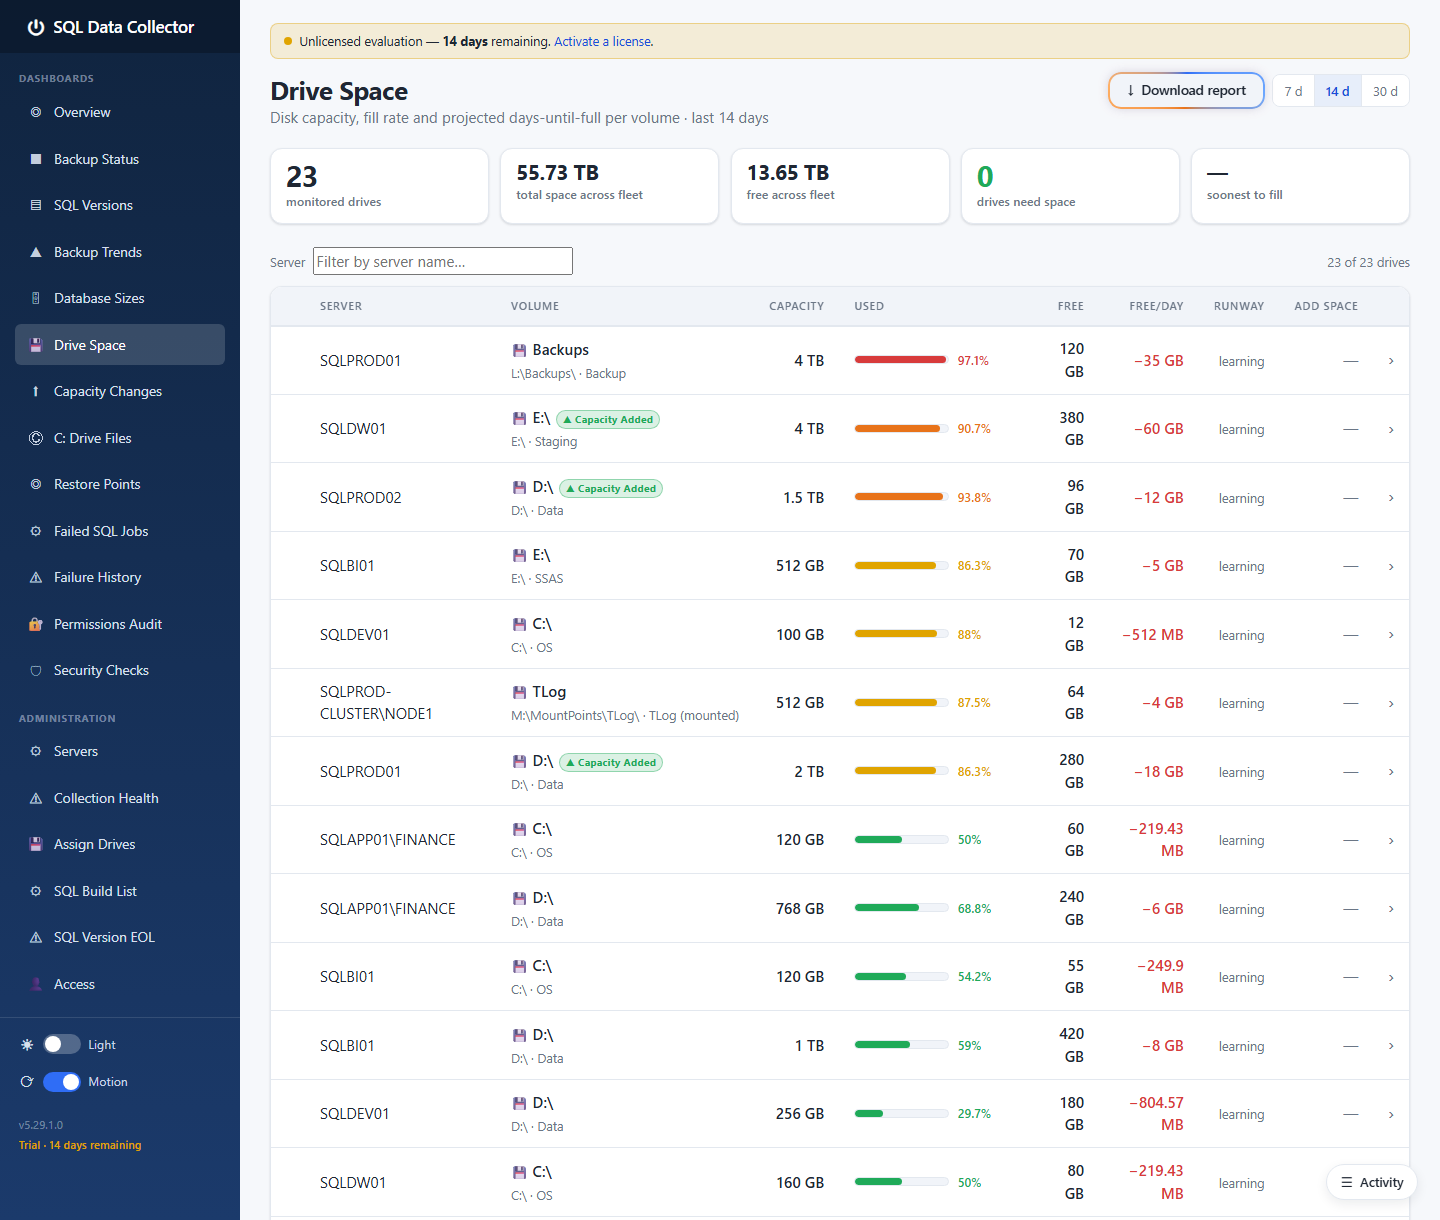This screenshot has height=1220, width=1440.
Task: Click the Capacity column header
Action: (x=796, y=306)
